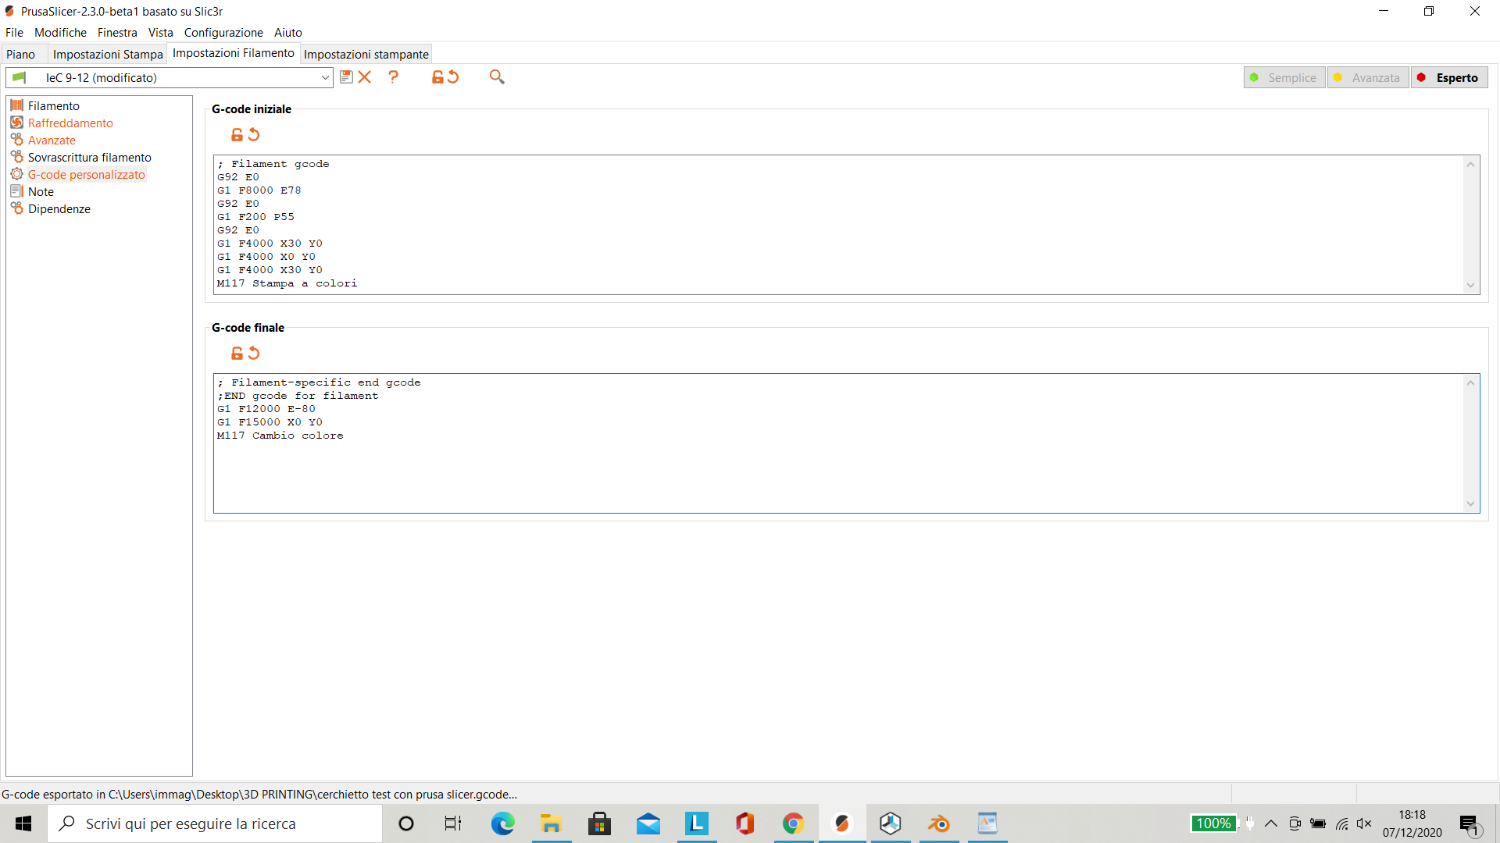Open Microsoft Store from taskbar
Screen dimensions: 1500x843
599,824
